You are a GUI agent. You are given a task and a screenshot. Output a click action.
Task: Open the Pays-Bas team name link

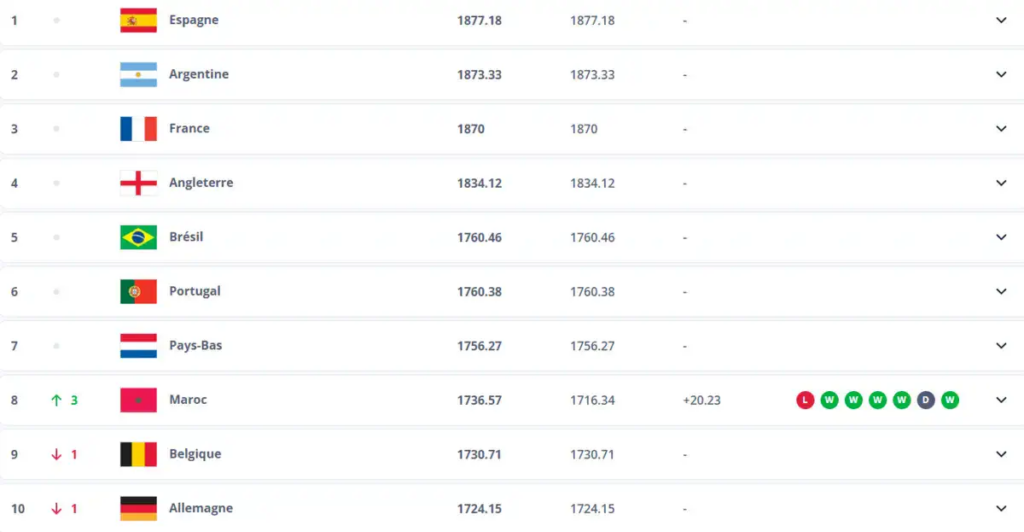coord(196,345)
